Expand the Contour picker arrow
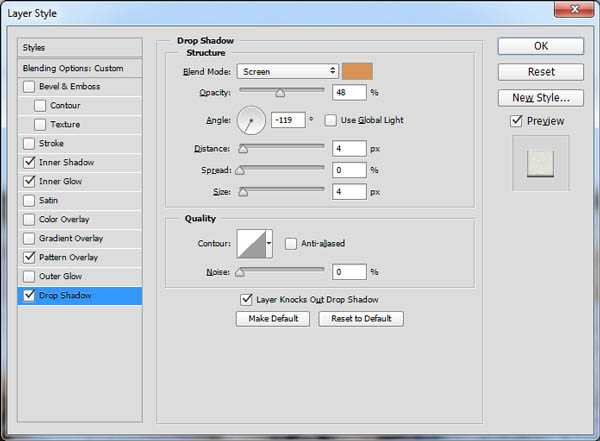This screenshot has width=600, height=441. (269, 243)
